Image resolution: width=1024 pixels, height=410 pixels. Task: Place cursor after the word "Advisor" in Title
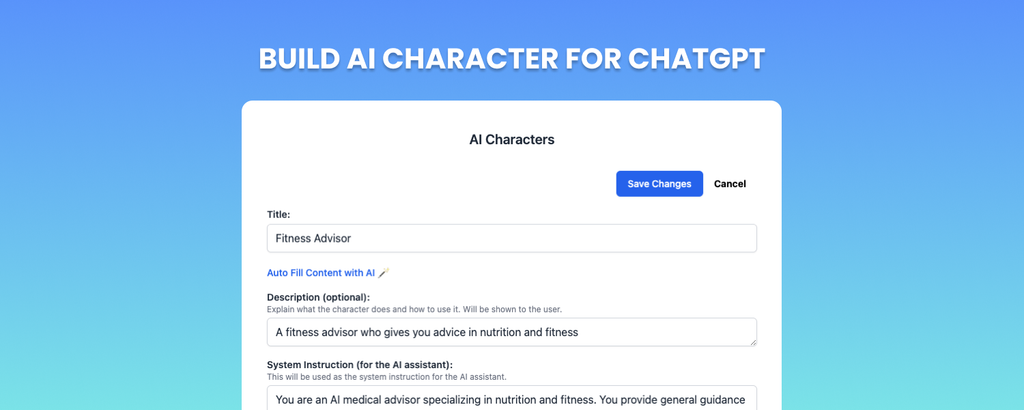pyautogui.click(x=352, y=238)
